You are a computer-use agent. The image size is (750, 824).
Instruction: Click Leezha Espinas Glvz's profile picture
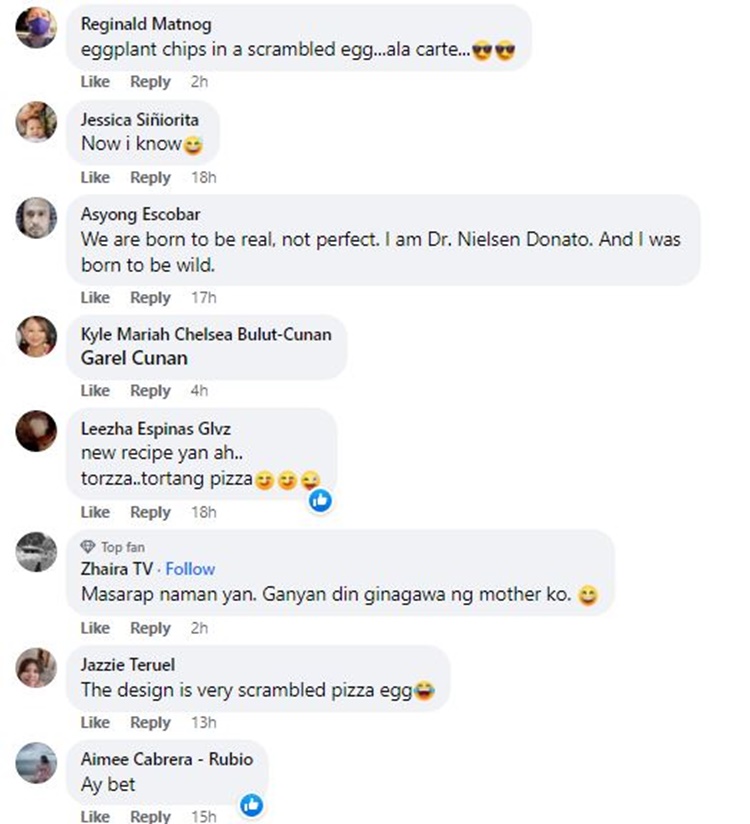[37, 431]
